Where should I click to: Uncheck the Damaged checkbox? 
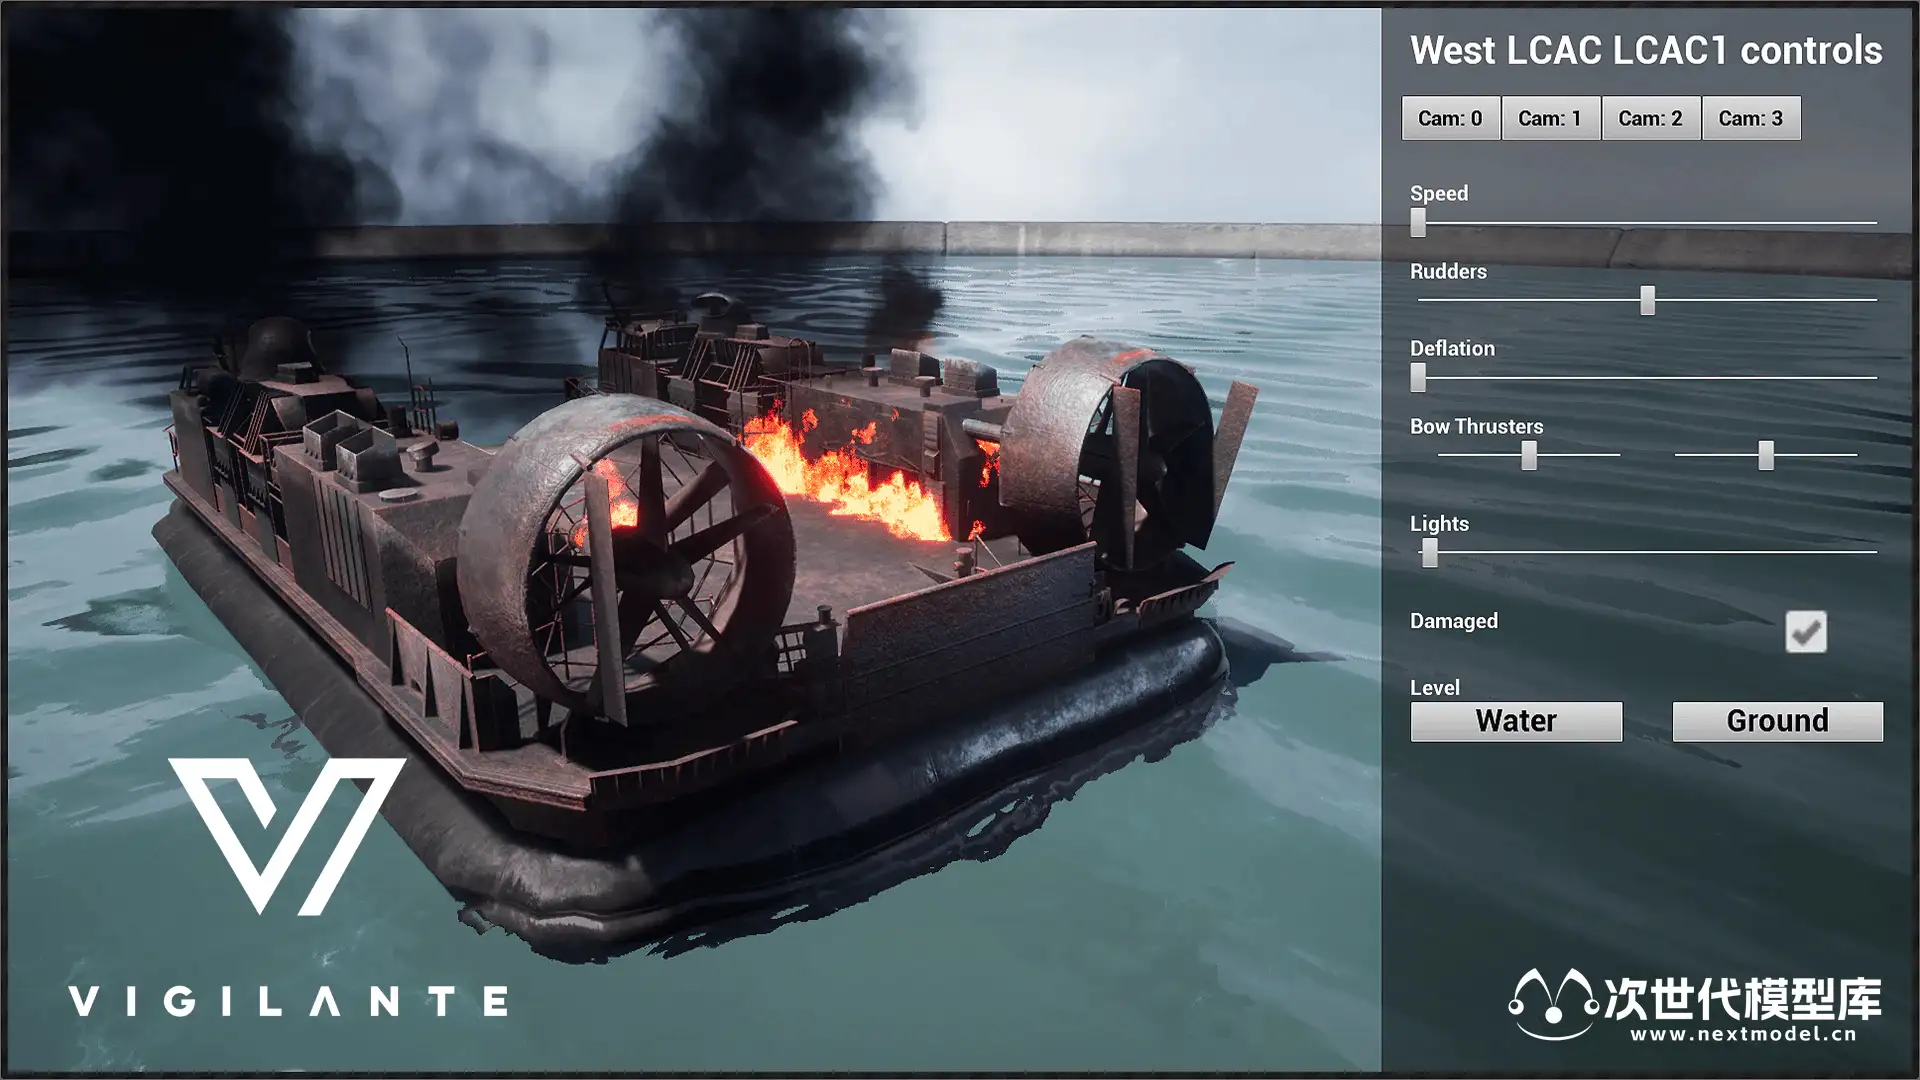point(1805,632)
